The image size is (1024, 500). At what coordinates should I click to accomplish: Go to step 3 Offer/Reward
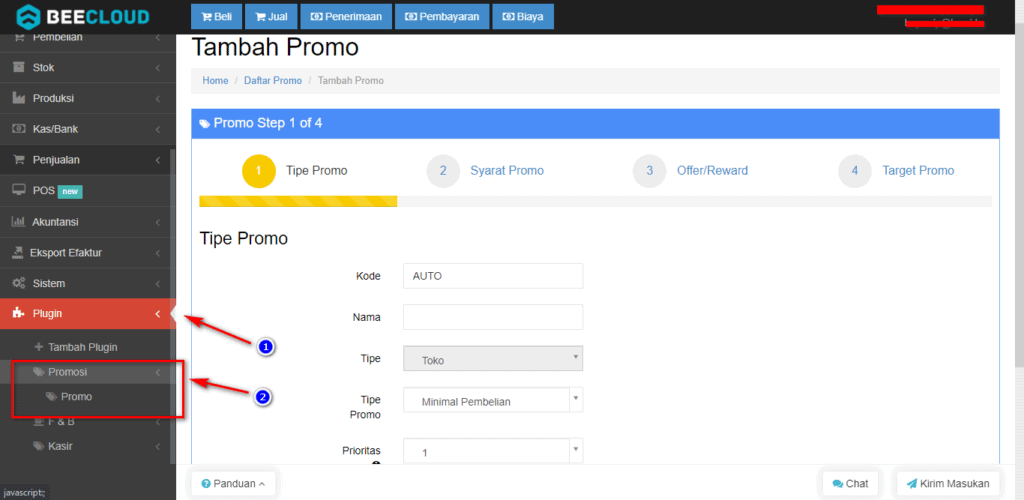point(711,171)
